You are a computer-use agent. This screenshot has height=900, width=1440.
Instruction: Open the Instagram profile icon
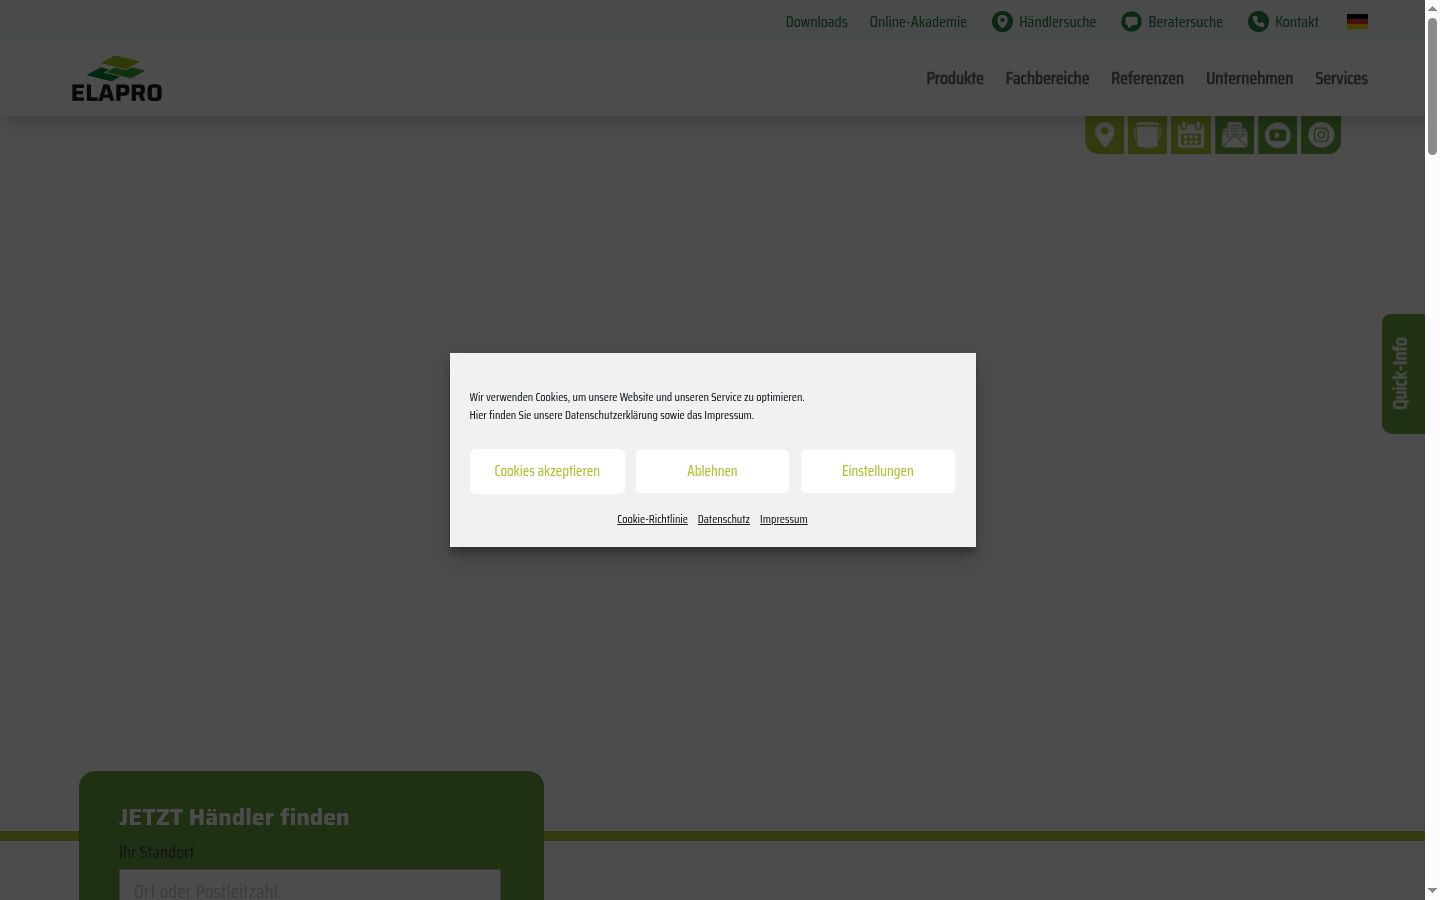click(1321, 135)
